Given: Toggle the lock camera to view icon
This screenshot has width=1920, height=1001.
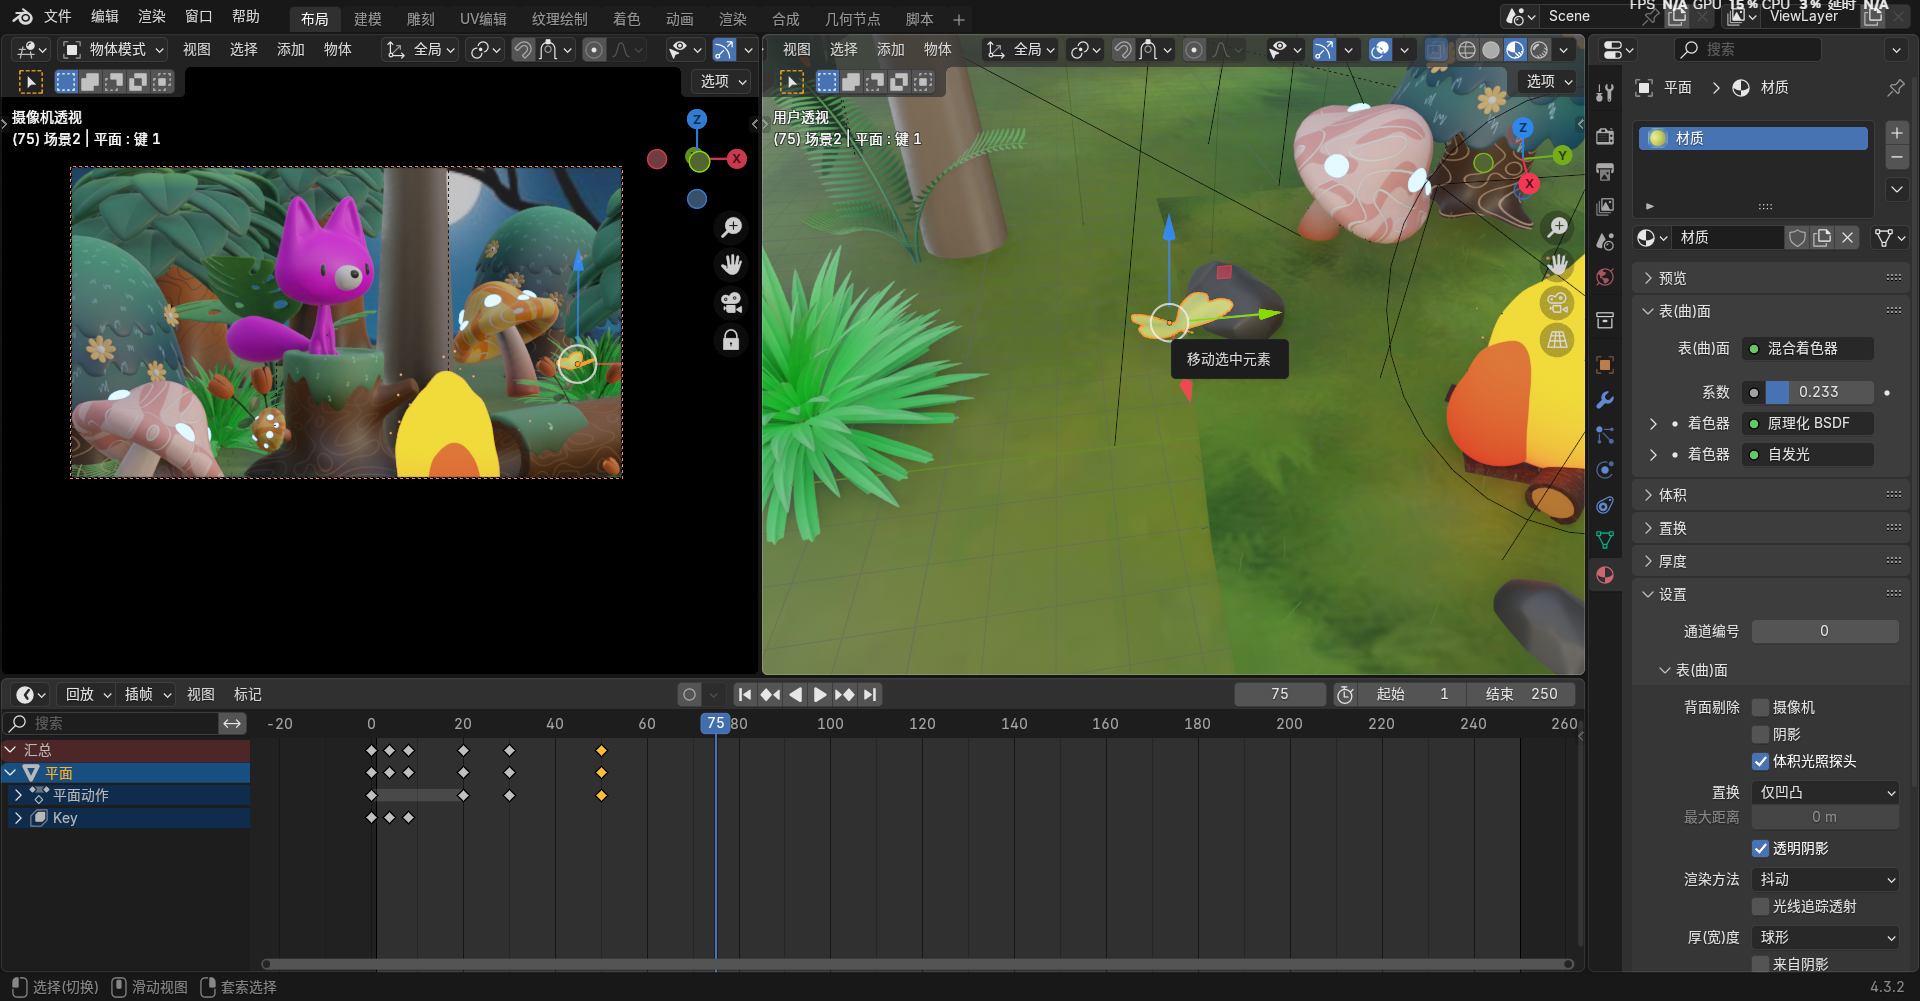Looking at the screenshot, I should click(x=731, y=341).
